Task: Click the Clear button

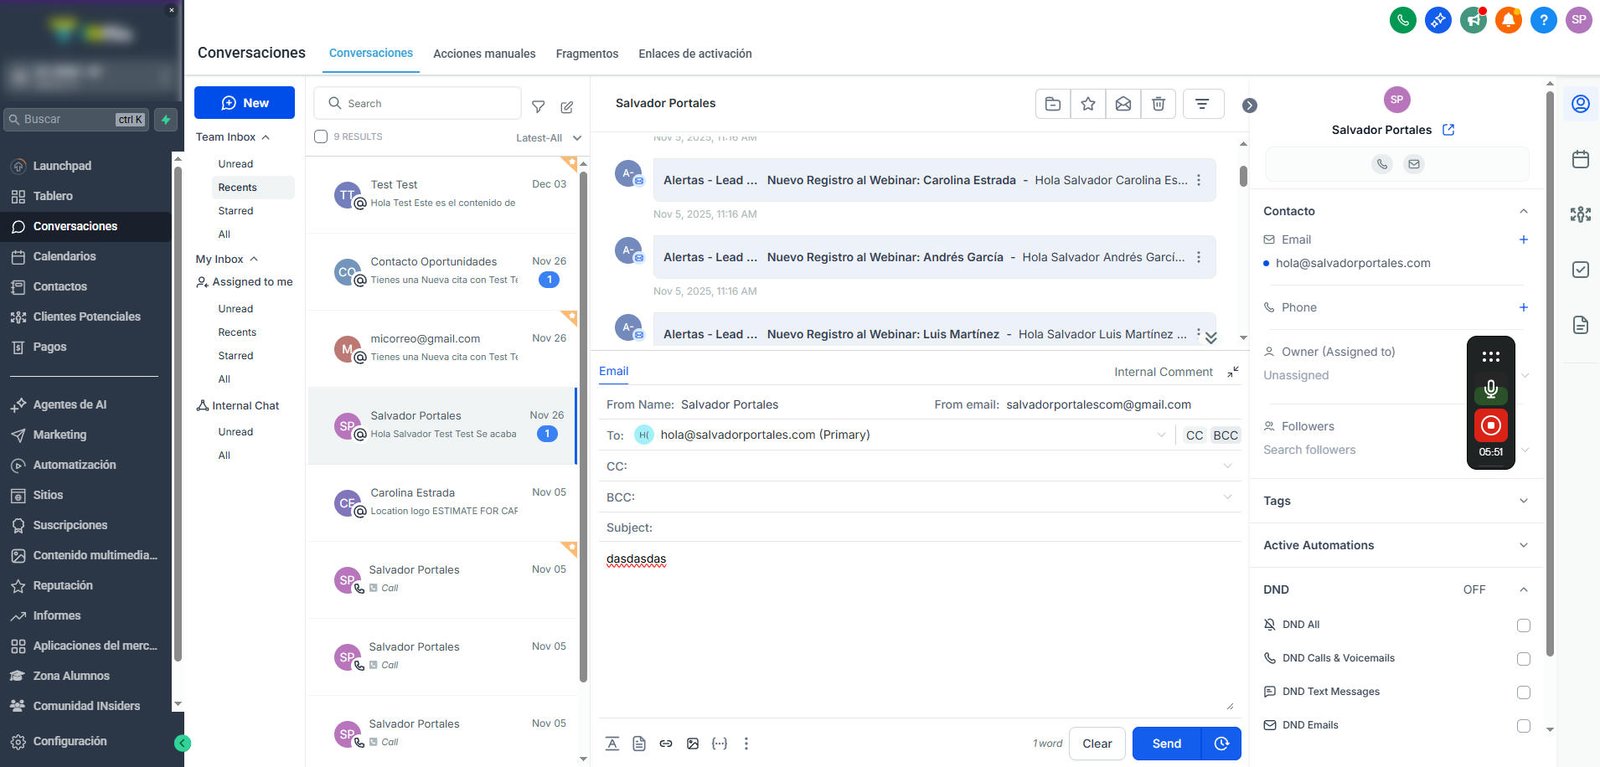Action: 1097,744
